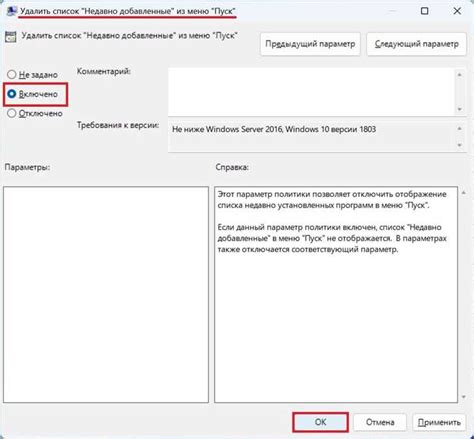
Task: Click the "Отмена" button
Action: (380, 422)
